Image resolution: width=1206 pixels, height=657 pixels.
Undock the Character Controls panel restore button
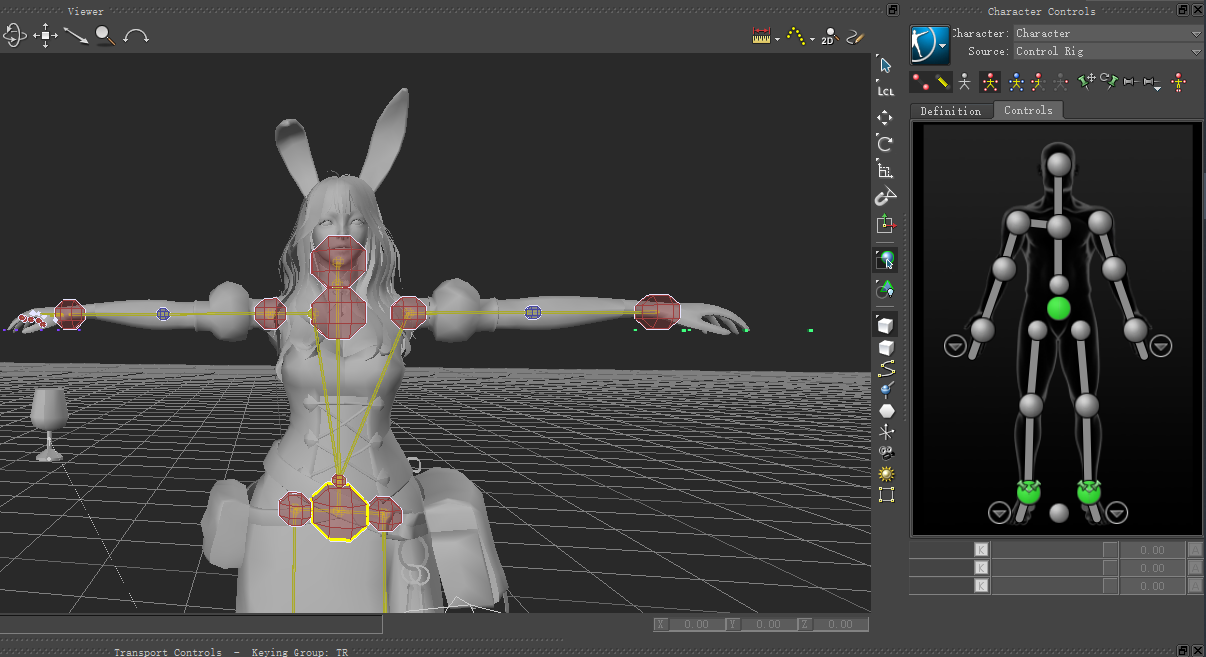pos(1183,10)
